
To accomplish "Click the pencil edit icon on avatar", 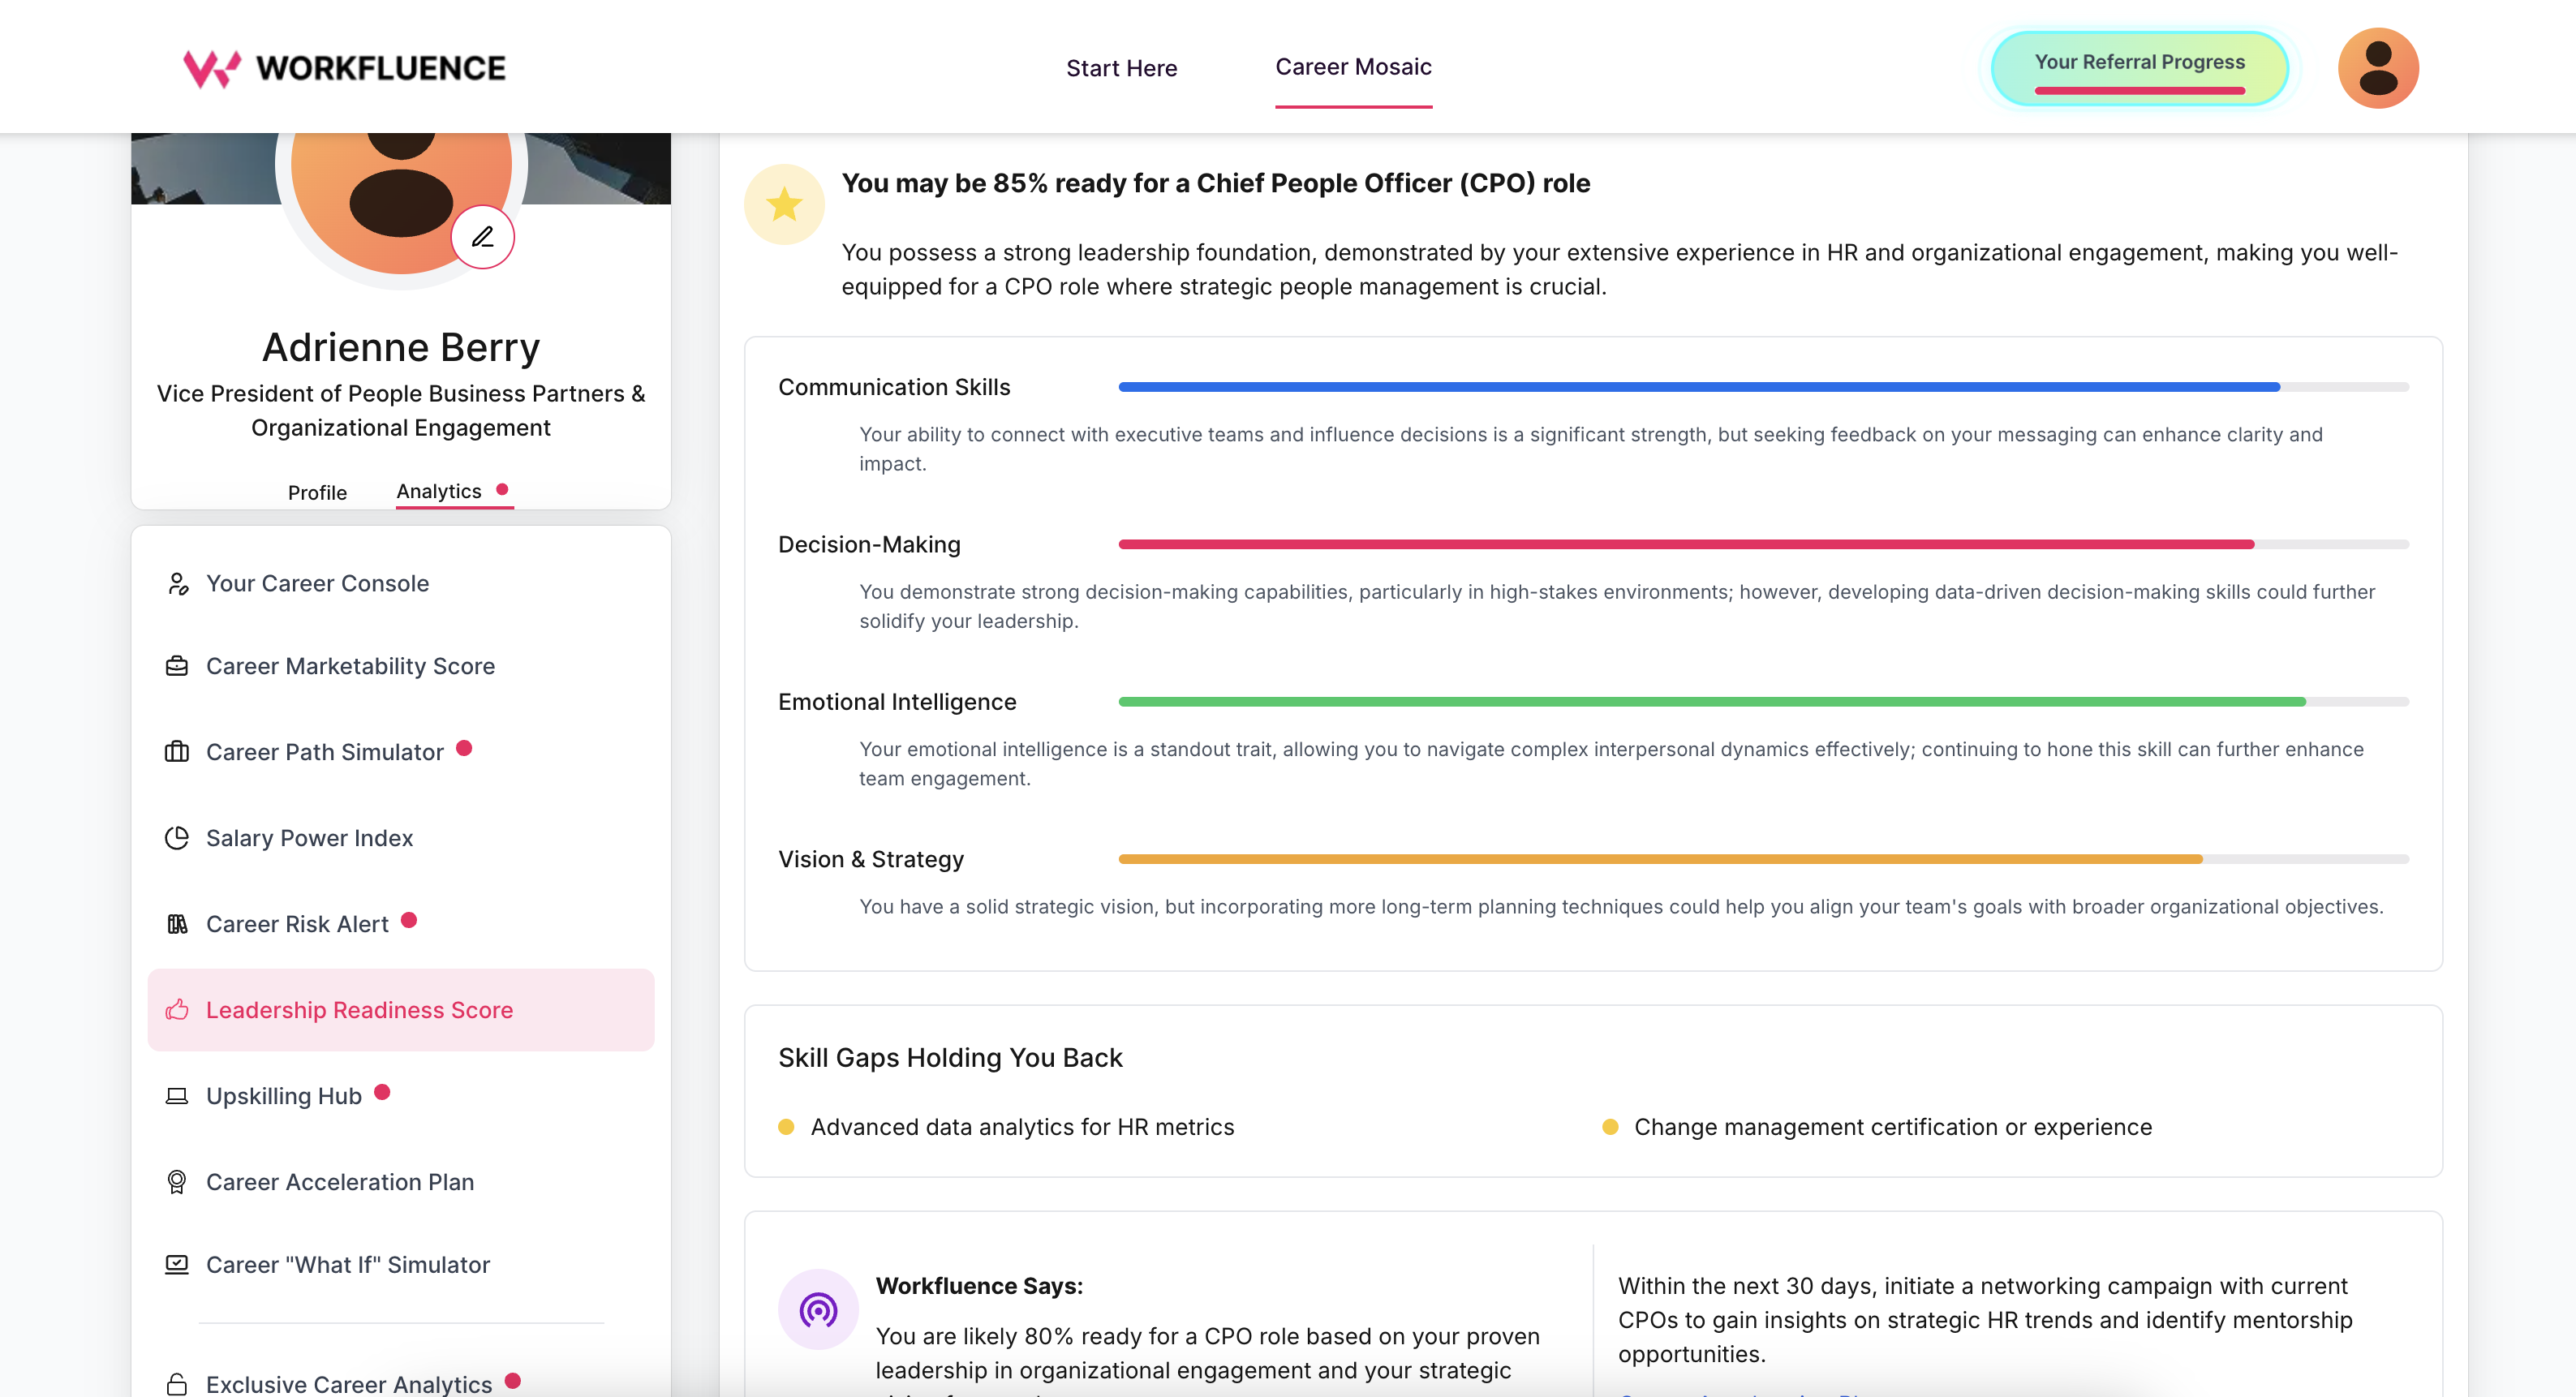I will click(483, 237).
